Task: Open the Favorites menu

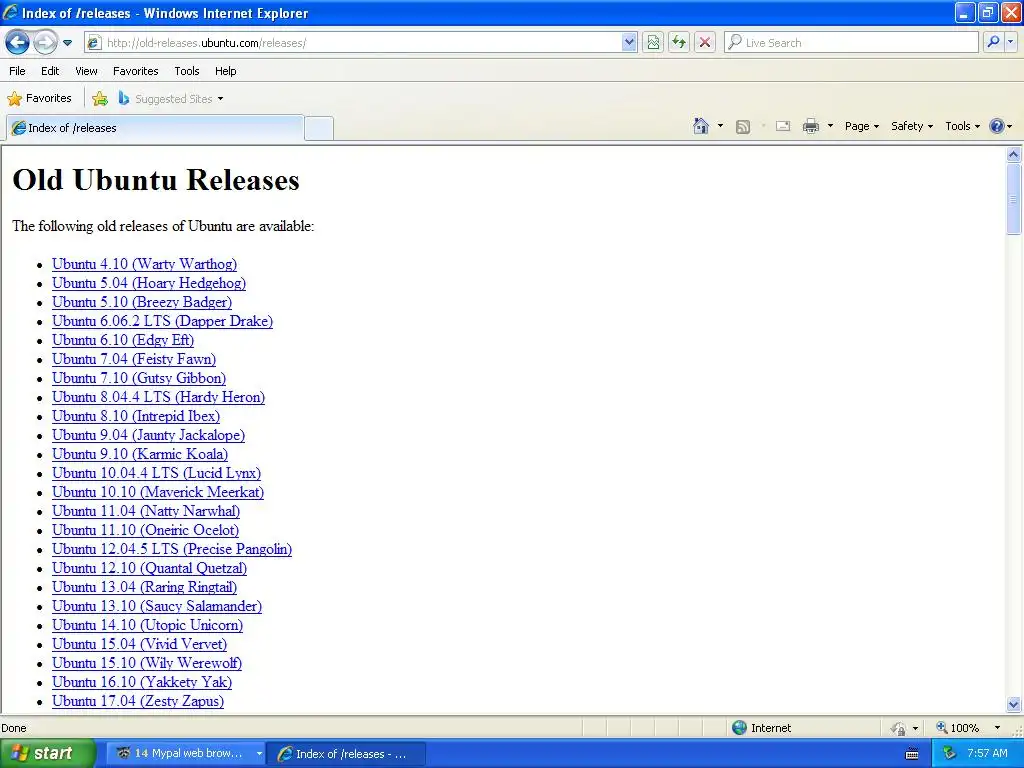Action: click(135, 71)
